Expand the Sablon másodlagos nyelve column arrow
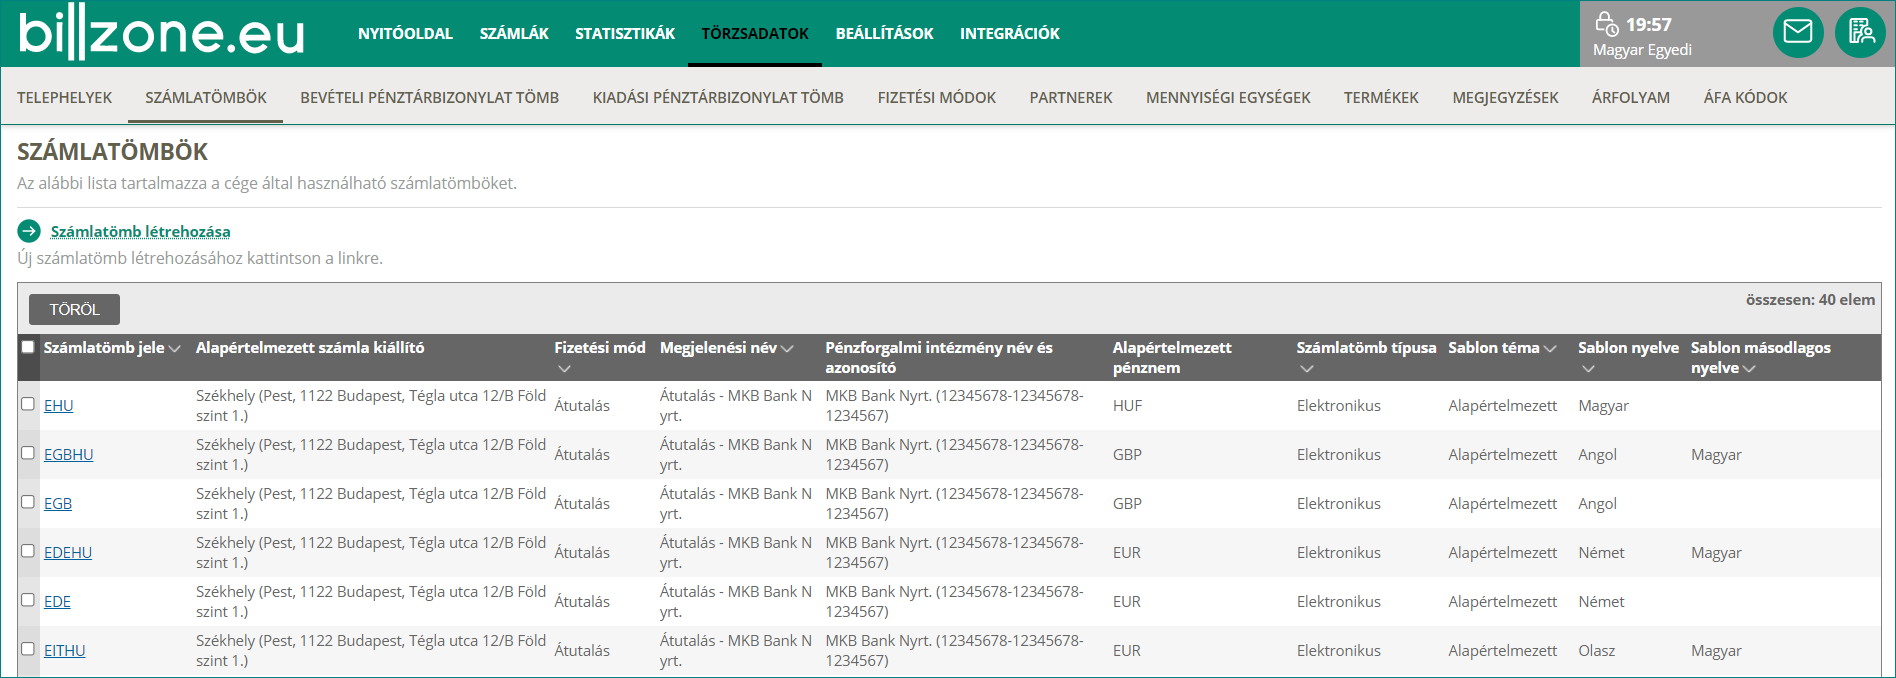The height and width of the screenshot is (678, 1896). click(1749, 369)
